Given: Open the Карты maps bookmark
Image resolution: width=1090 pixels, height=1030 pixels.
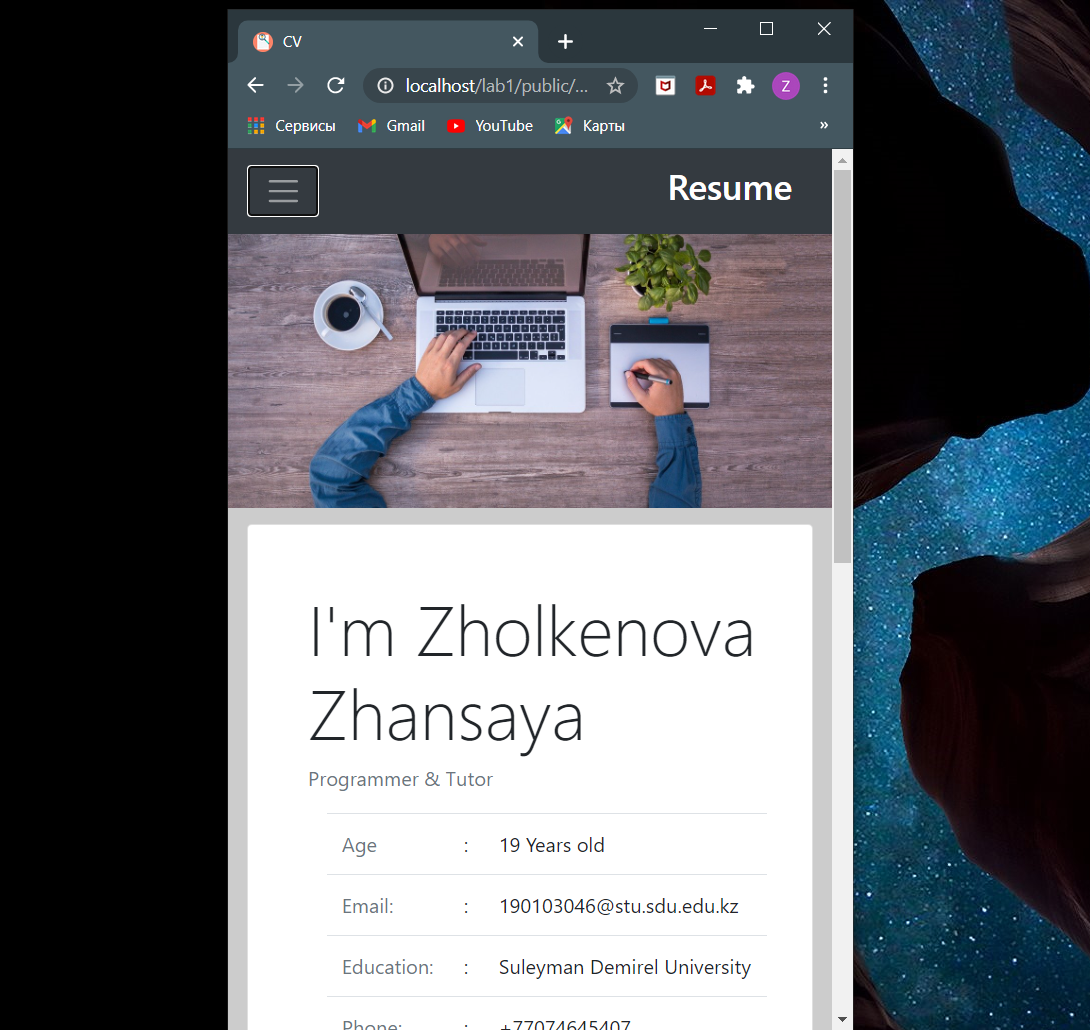Looking at the screenshot, I should point(590,126).
